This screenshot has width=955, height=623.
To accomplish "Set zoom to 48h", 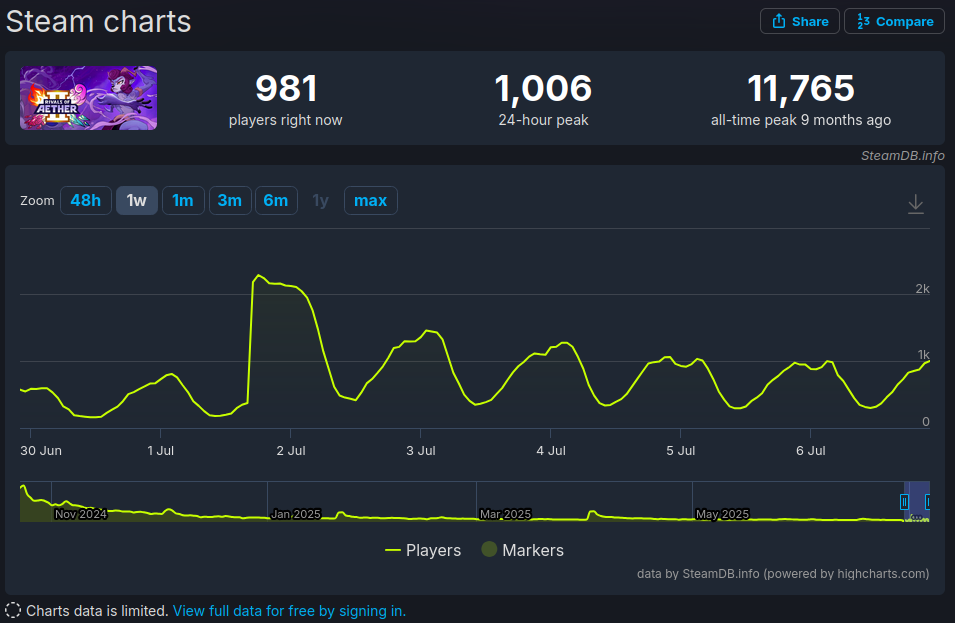I will tap(86, 200).
